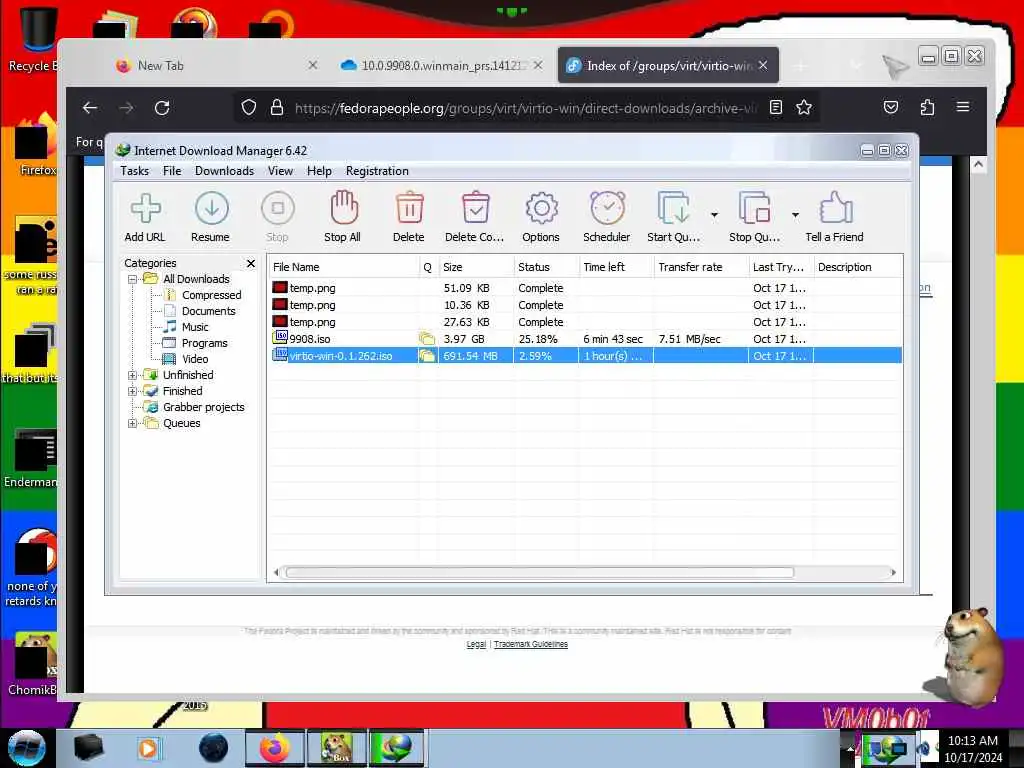Viewport: 1024px width, 768px height.
Task: Select the Documents category
Action: (x=208, y=312)
